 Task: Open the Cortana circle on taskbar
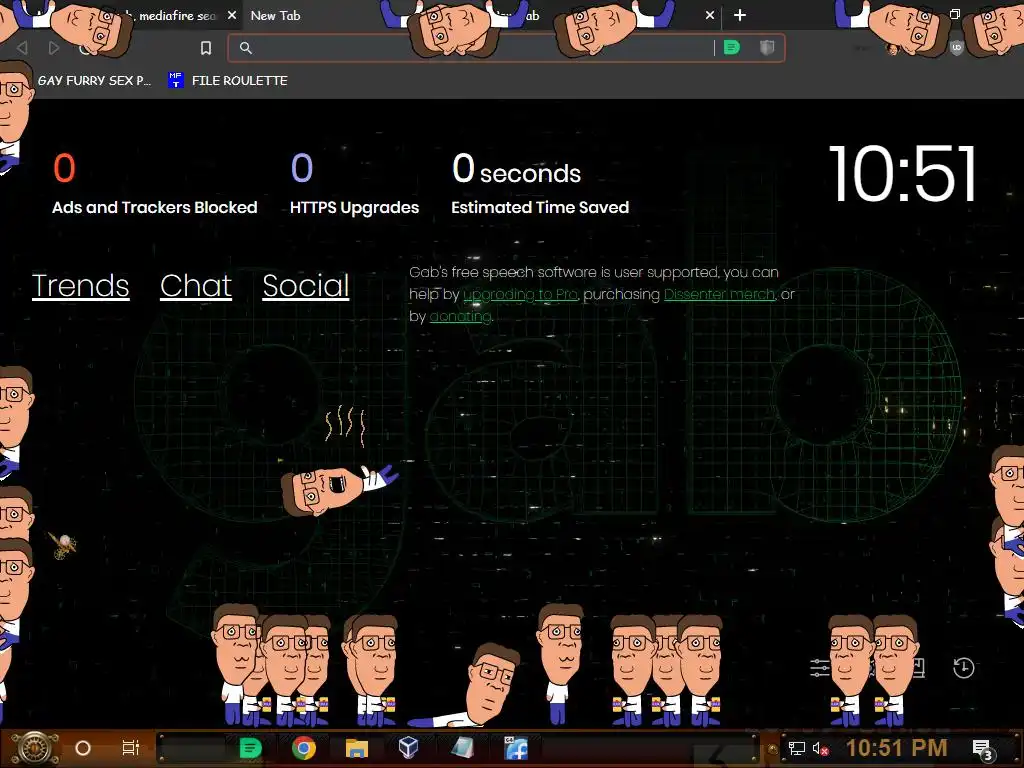pyautogui.click(x=83, y=748)
